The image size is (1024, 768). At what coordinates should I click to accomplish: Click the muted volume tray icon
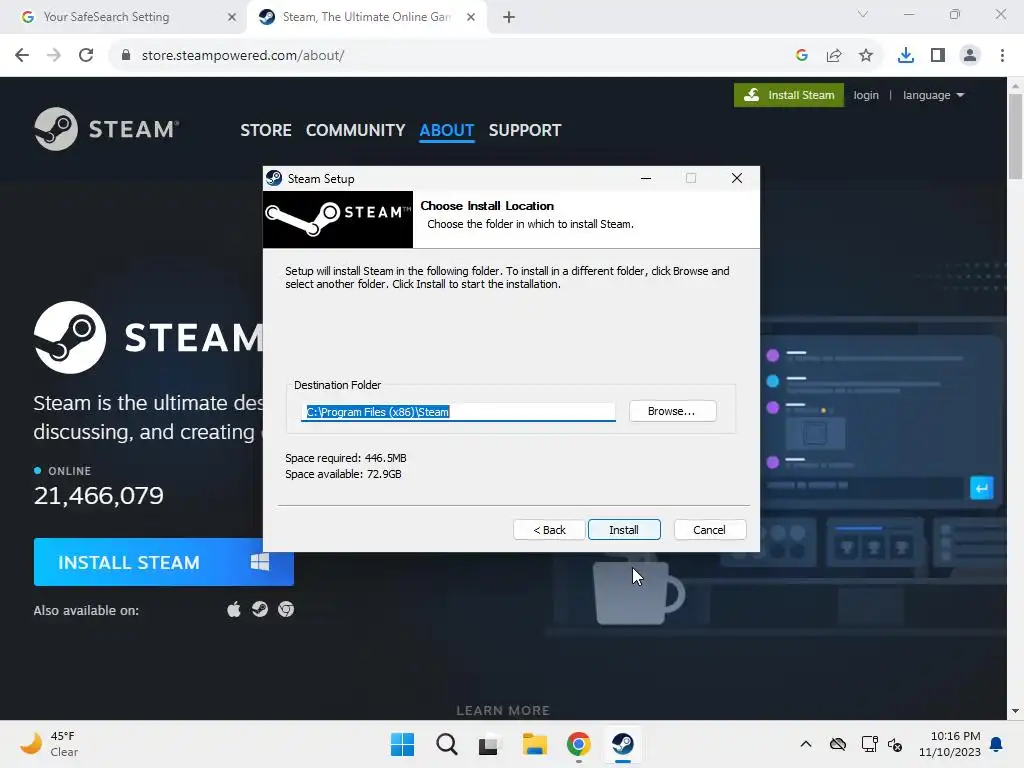pos(895,744)
